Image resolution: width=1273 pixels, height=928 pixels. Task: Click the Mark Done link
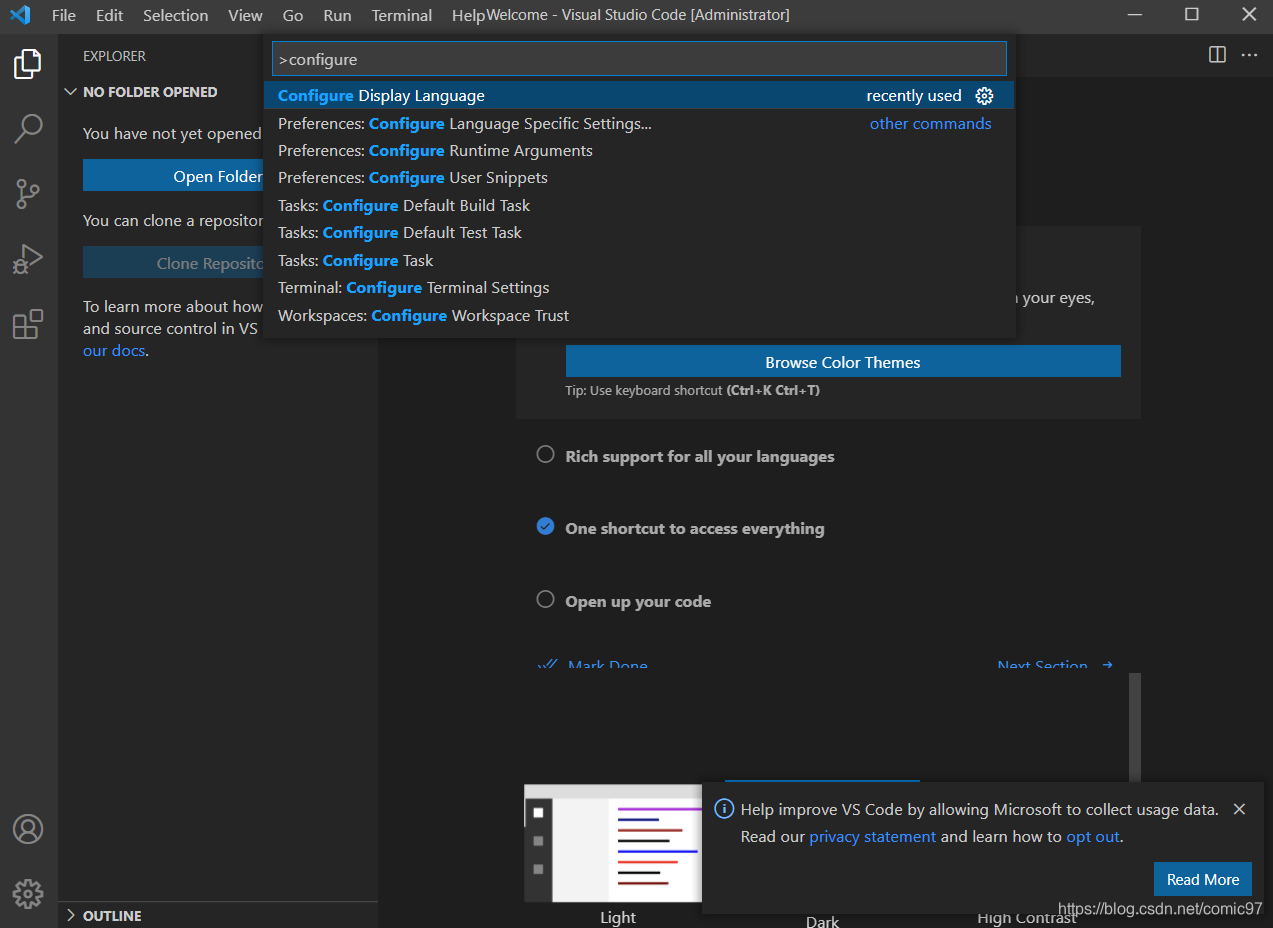pos(593,665)
